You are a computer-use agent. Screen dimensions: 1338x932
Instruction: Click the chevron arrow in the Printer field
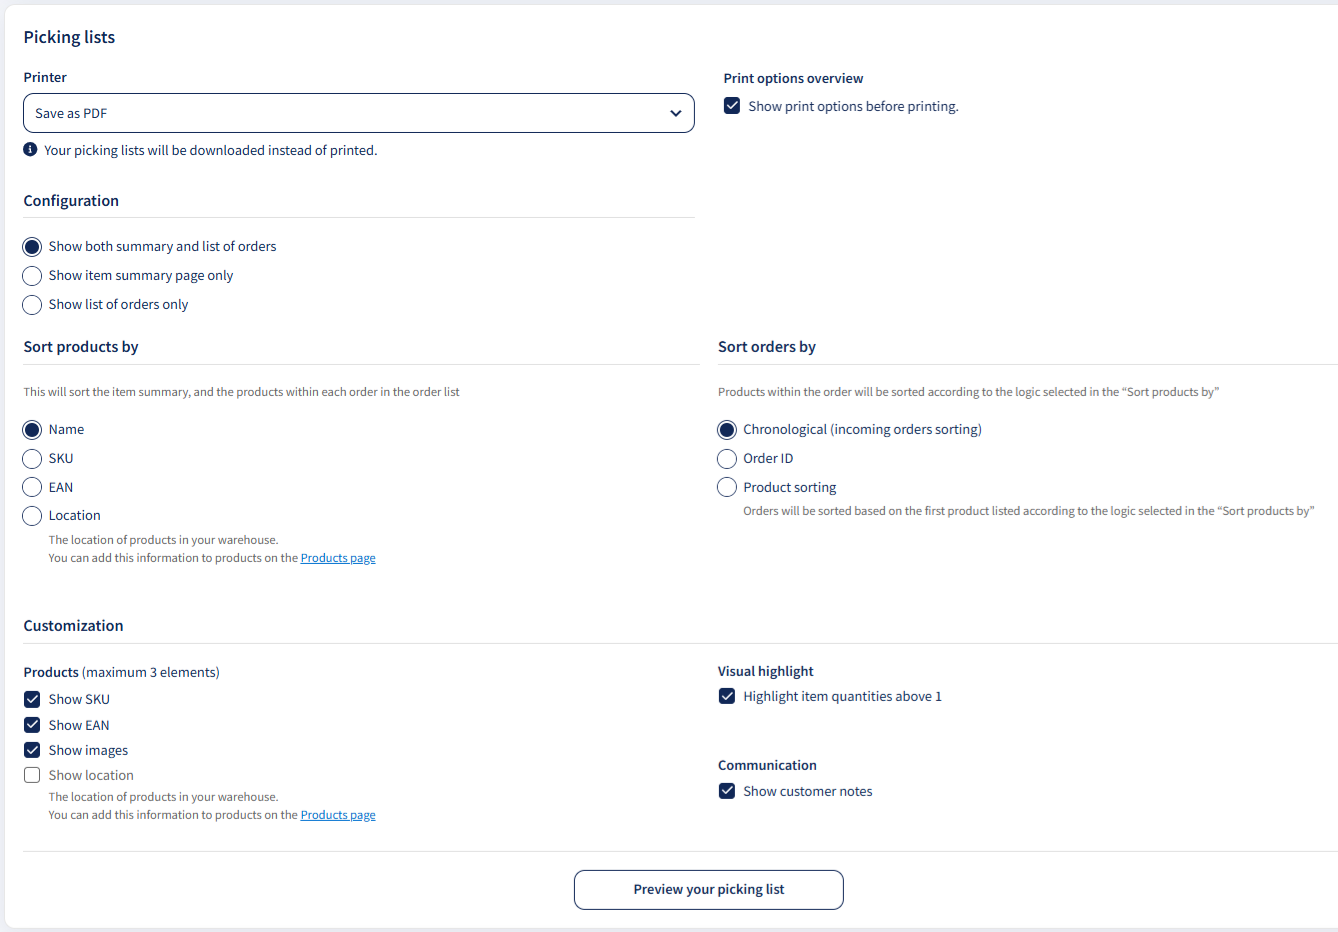676,113
